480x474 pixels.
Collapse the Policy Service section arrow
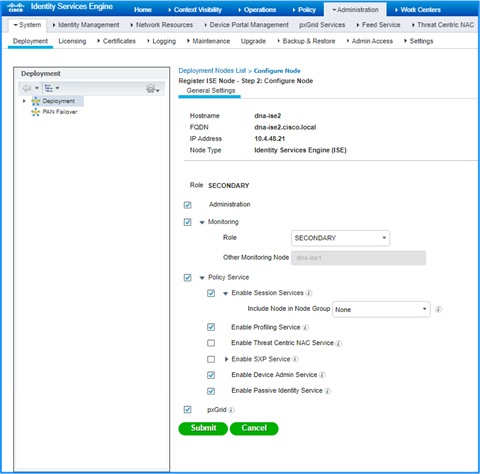(x=202, y=278)
